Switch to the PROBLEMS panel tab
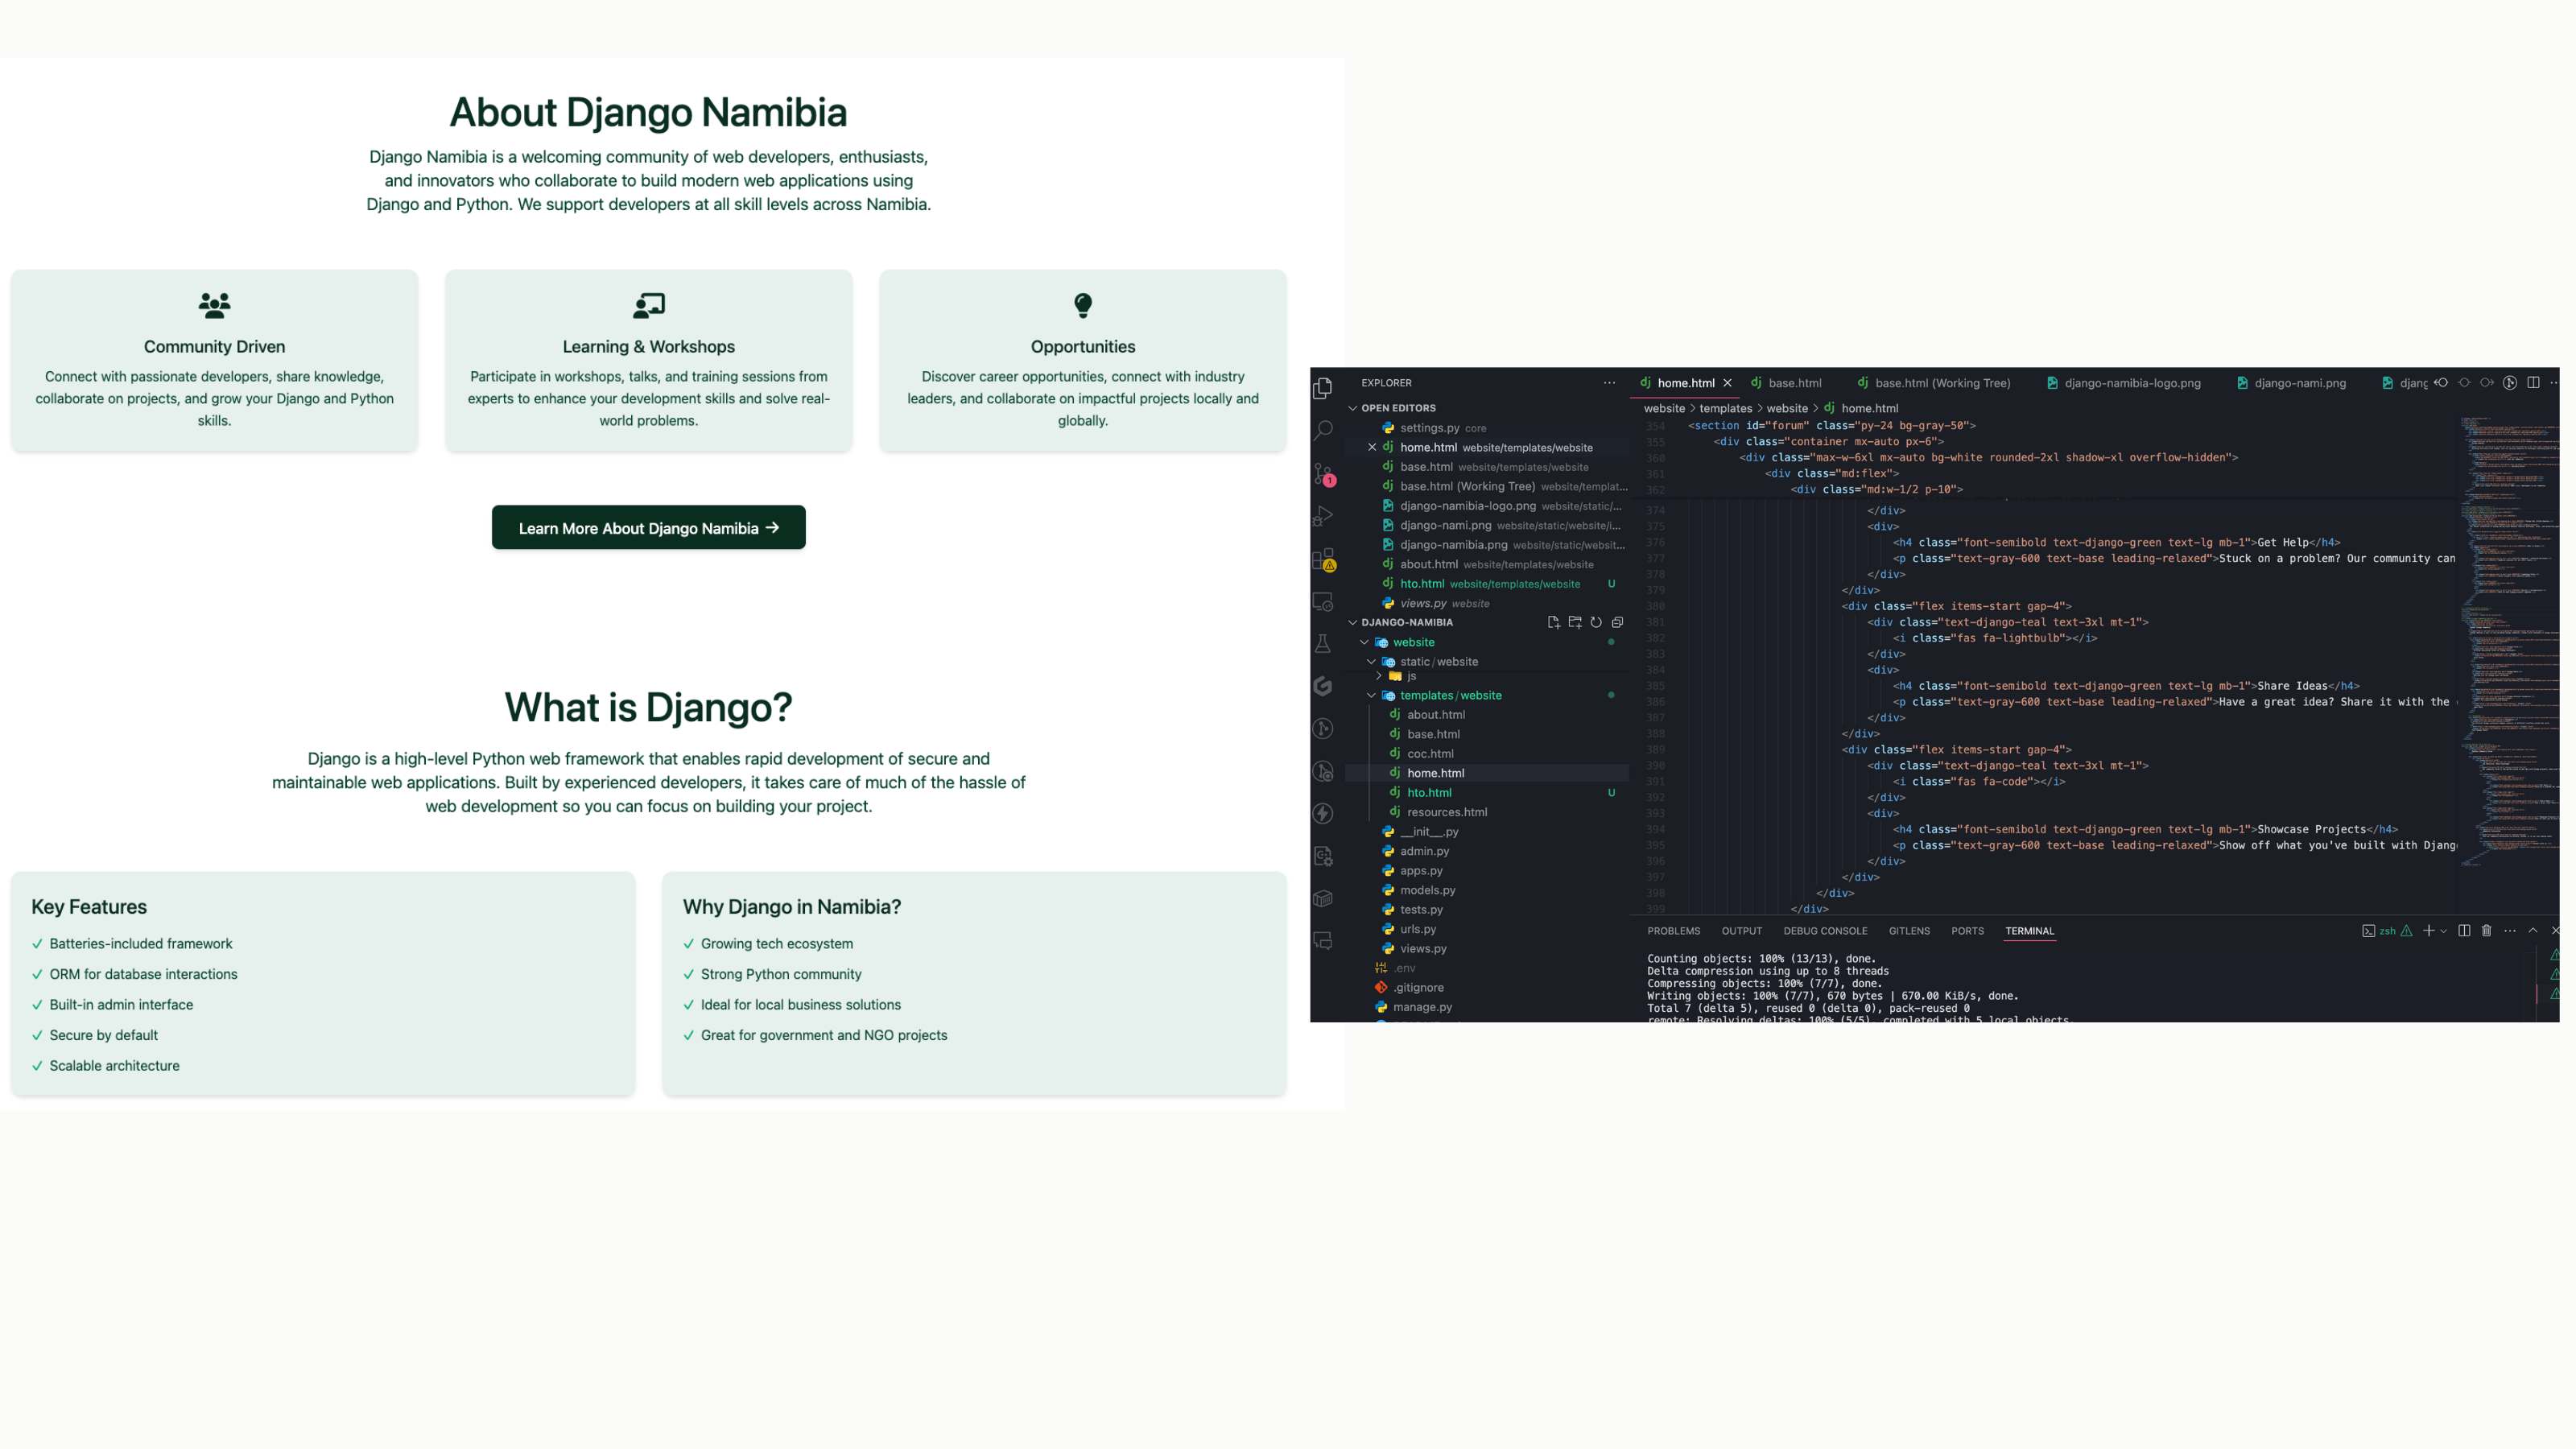2576x1449 pixels. 1673,931
